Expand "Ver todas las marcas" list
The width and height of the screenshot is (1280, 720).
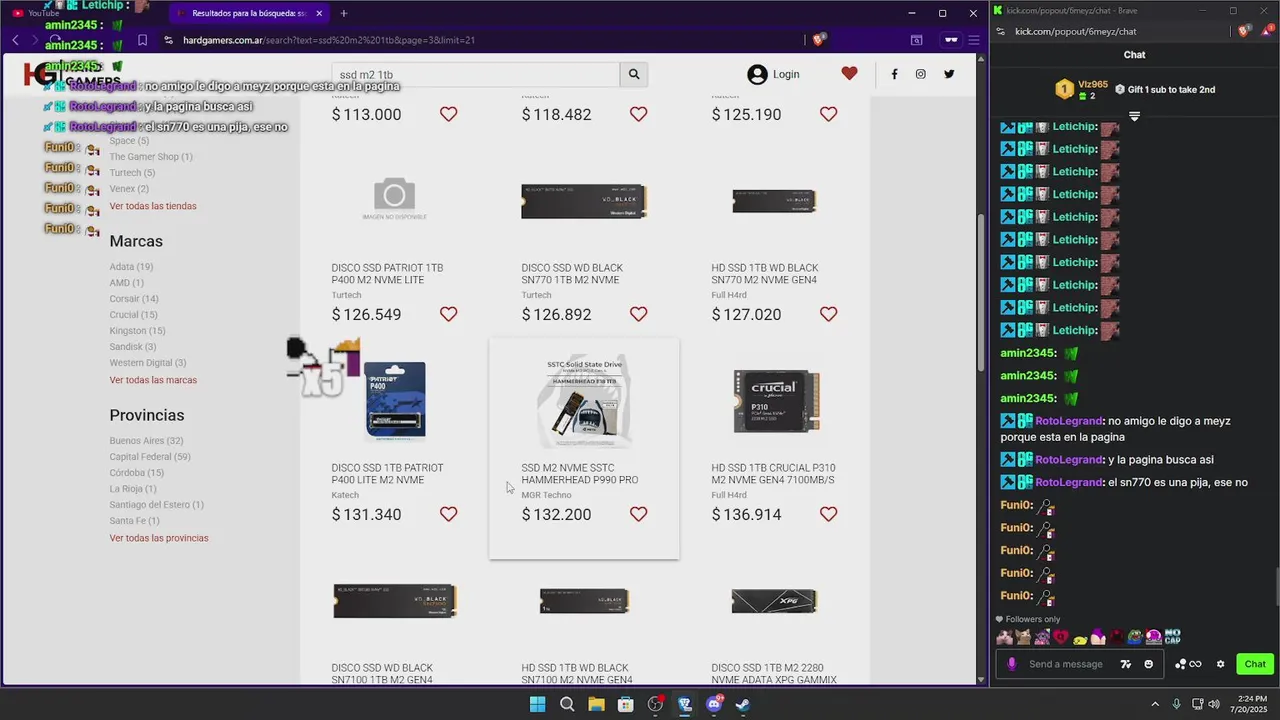tap(153, 380)
